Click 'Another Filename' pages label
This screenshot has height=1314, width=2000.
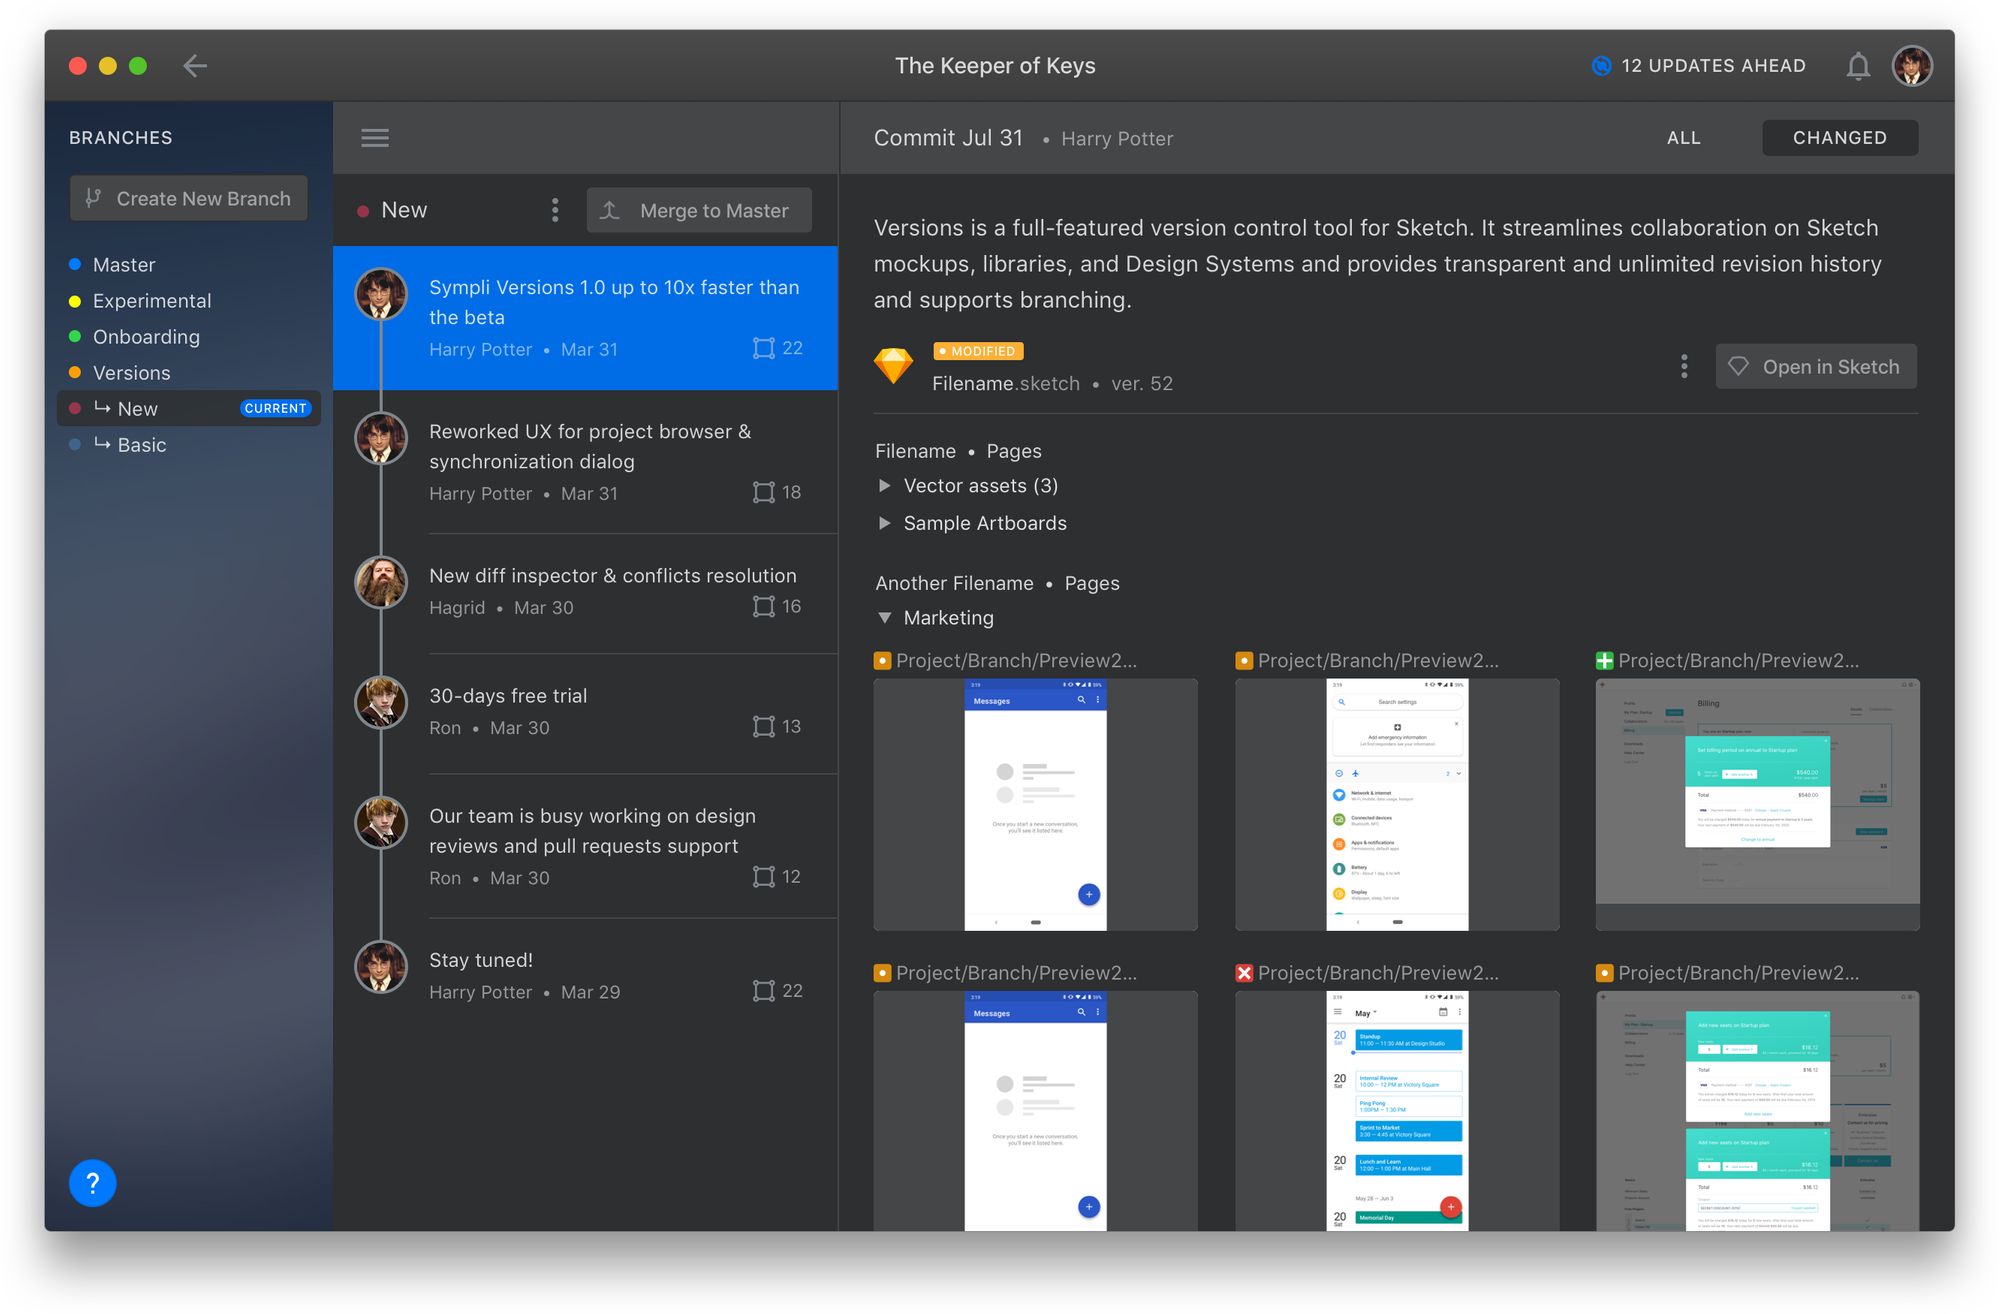(x=955, y=583)
